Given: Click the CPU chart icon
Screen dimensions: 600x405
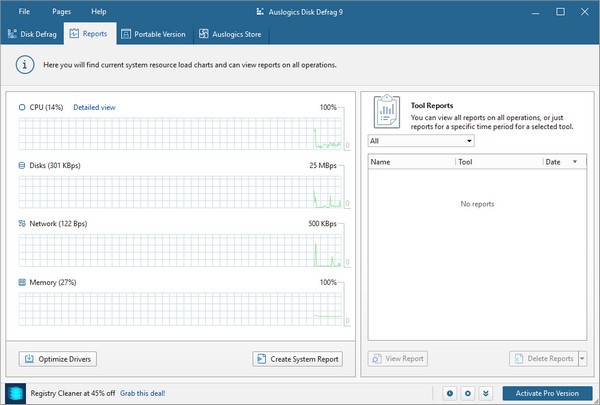Looking at the screenshot, I should 22,108.
